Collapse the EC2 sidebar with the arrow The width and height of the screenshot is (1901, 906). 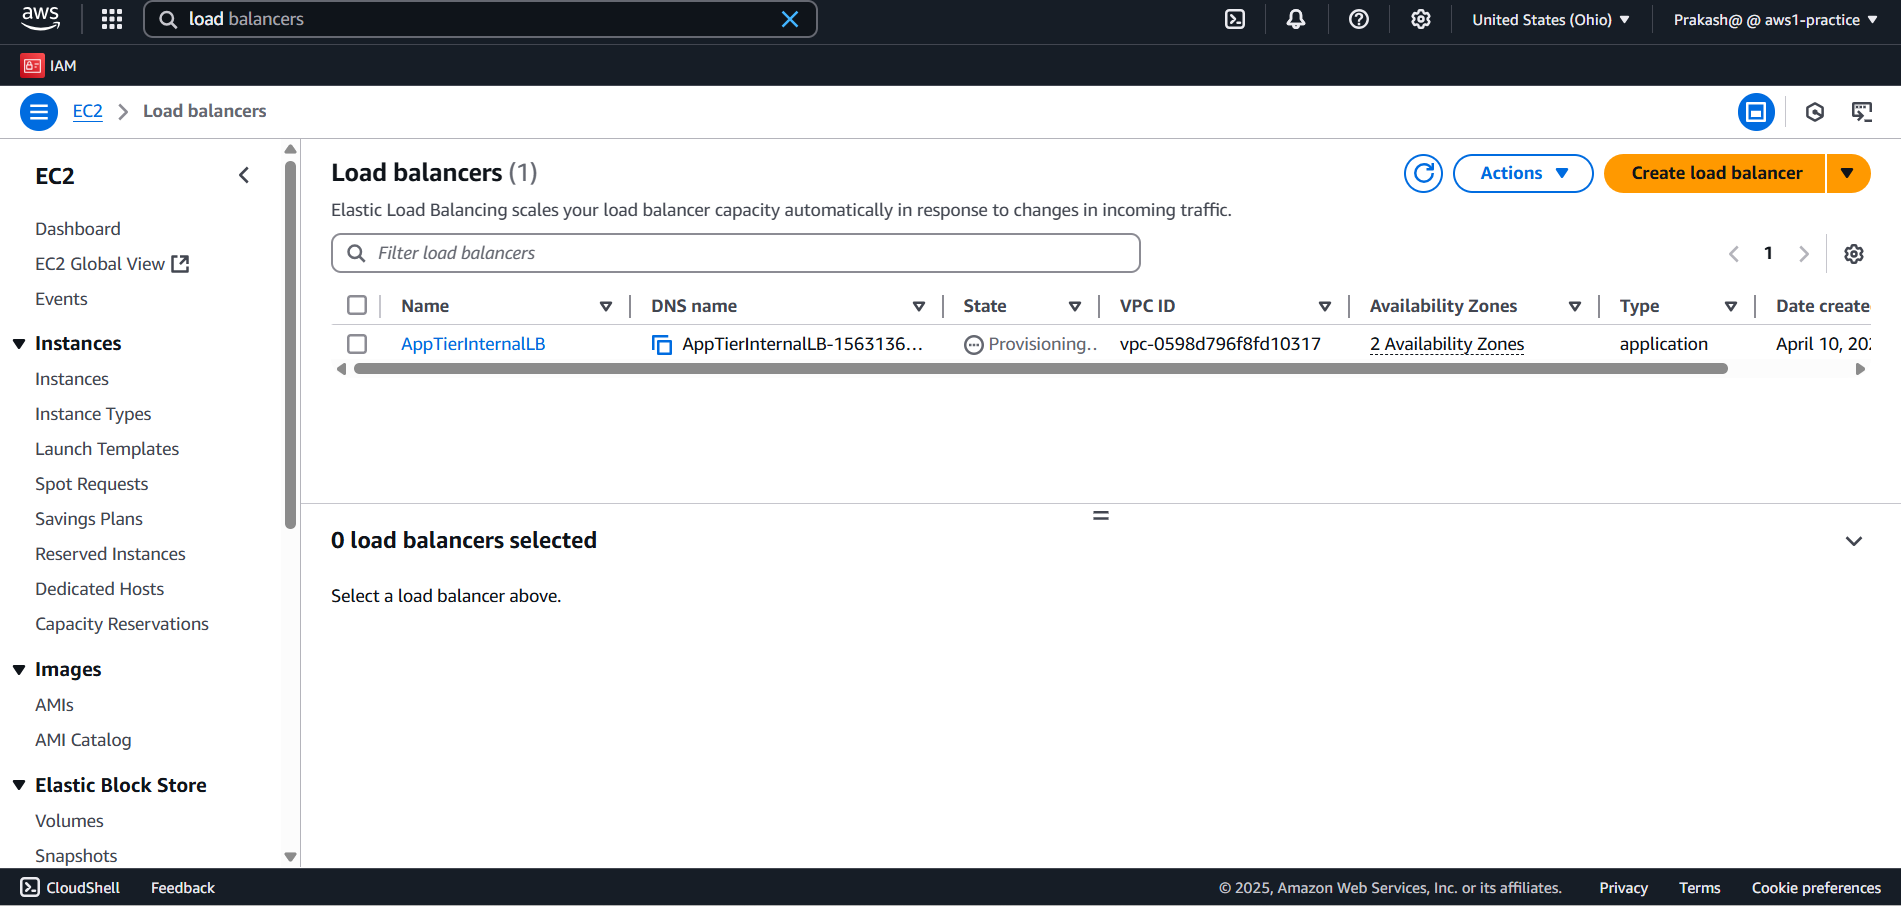(x=244, y=175)
